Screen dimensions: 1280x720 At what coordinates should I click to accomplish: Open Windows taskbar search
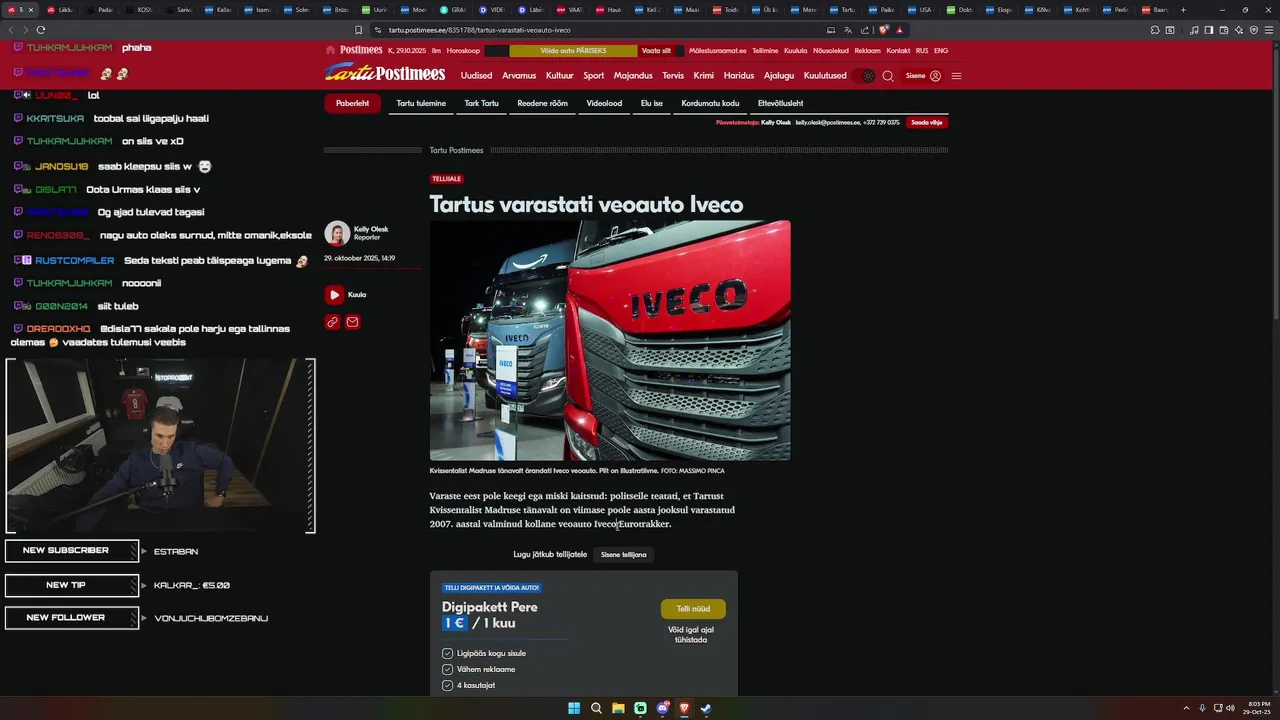pyautogui.click(x=596, y=708)
